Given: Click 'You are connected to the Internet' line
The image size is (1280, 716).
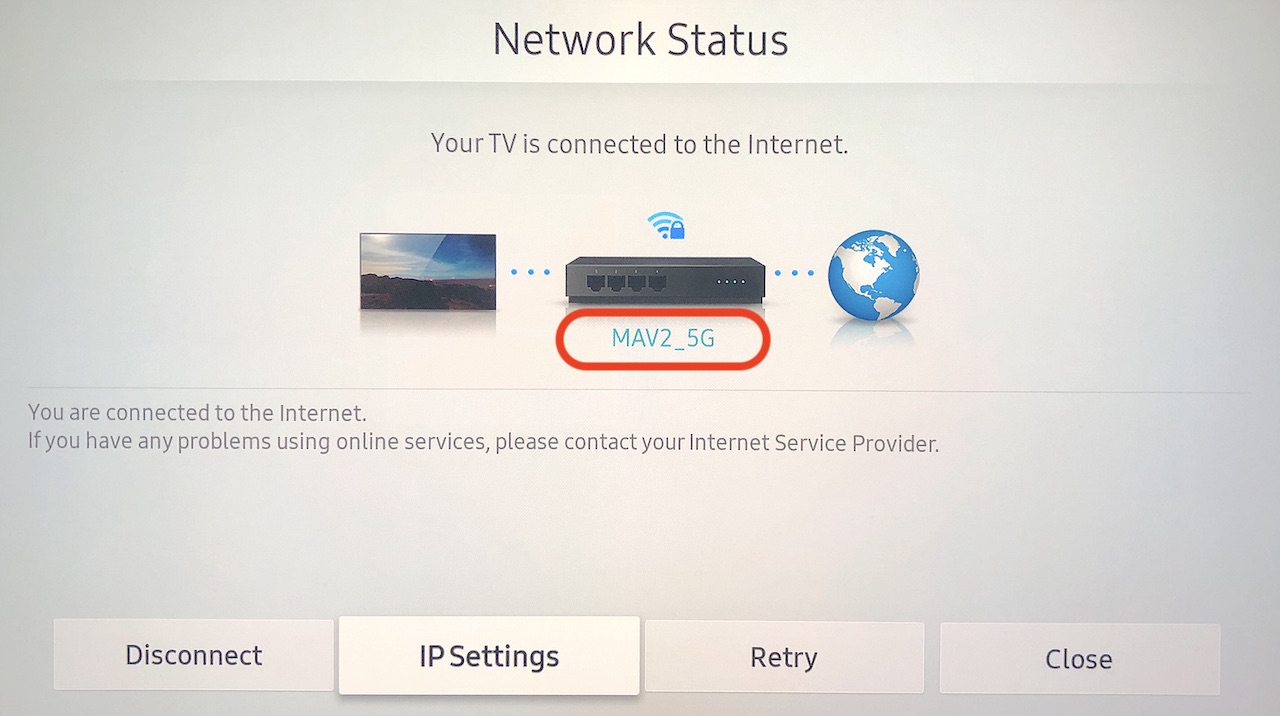Looking at the screenshot, I should (x=198, y=412).
